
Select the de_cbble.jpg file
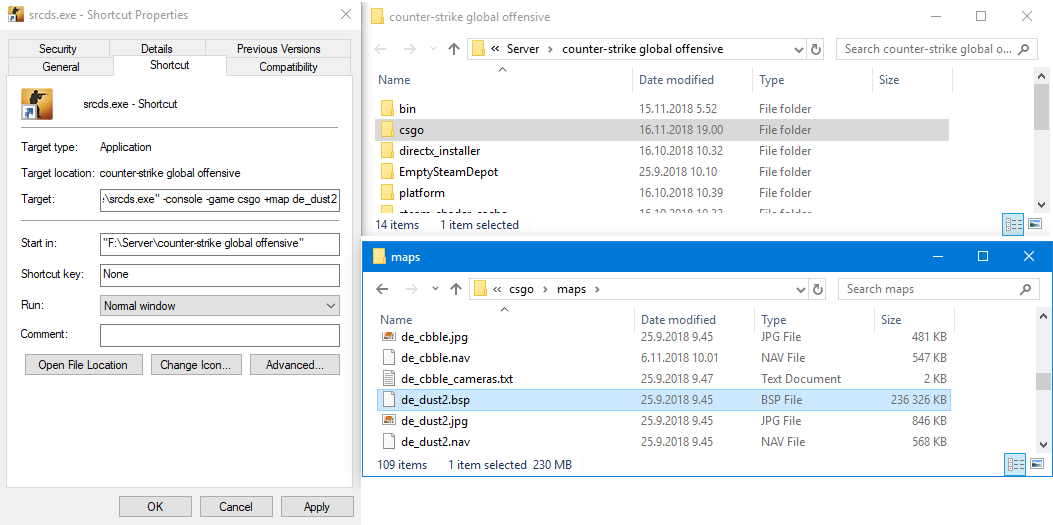pyautogui.click(x=663, y=337)
